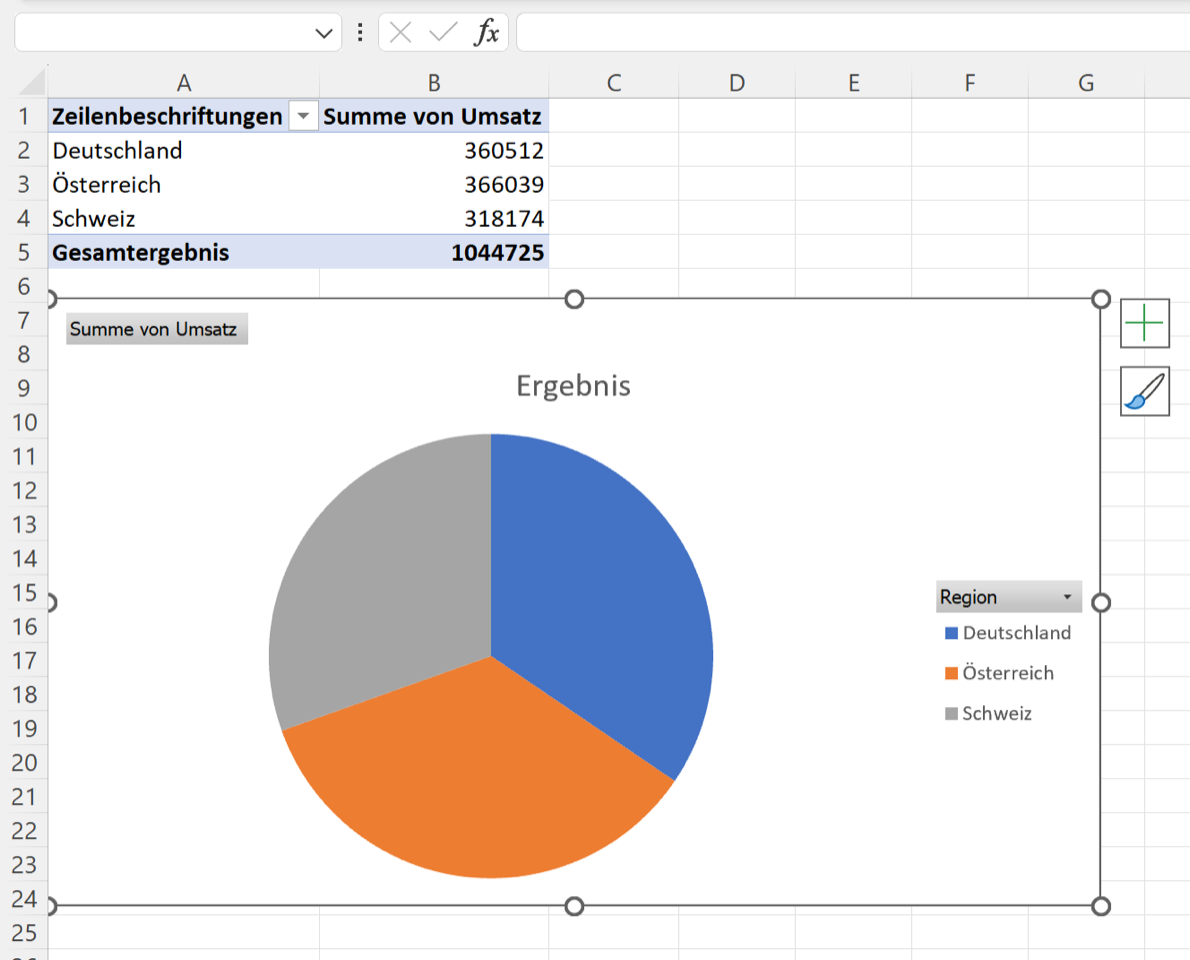Select the Gesamtergebnis cell

(184, 252)
